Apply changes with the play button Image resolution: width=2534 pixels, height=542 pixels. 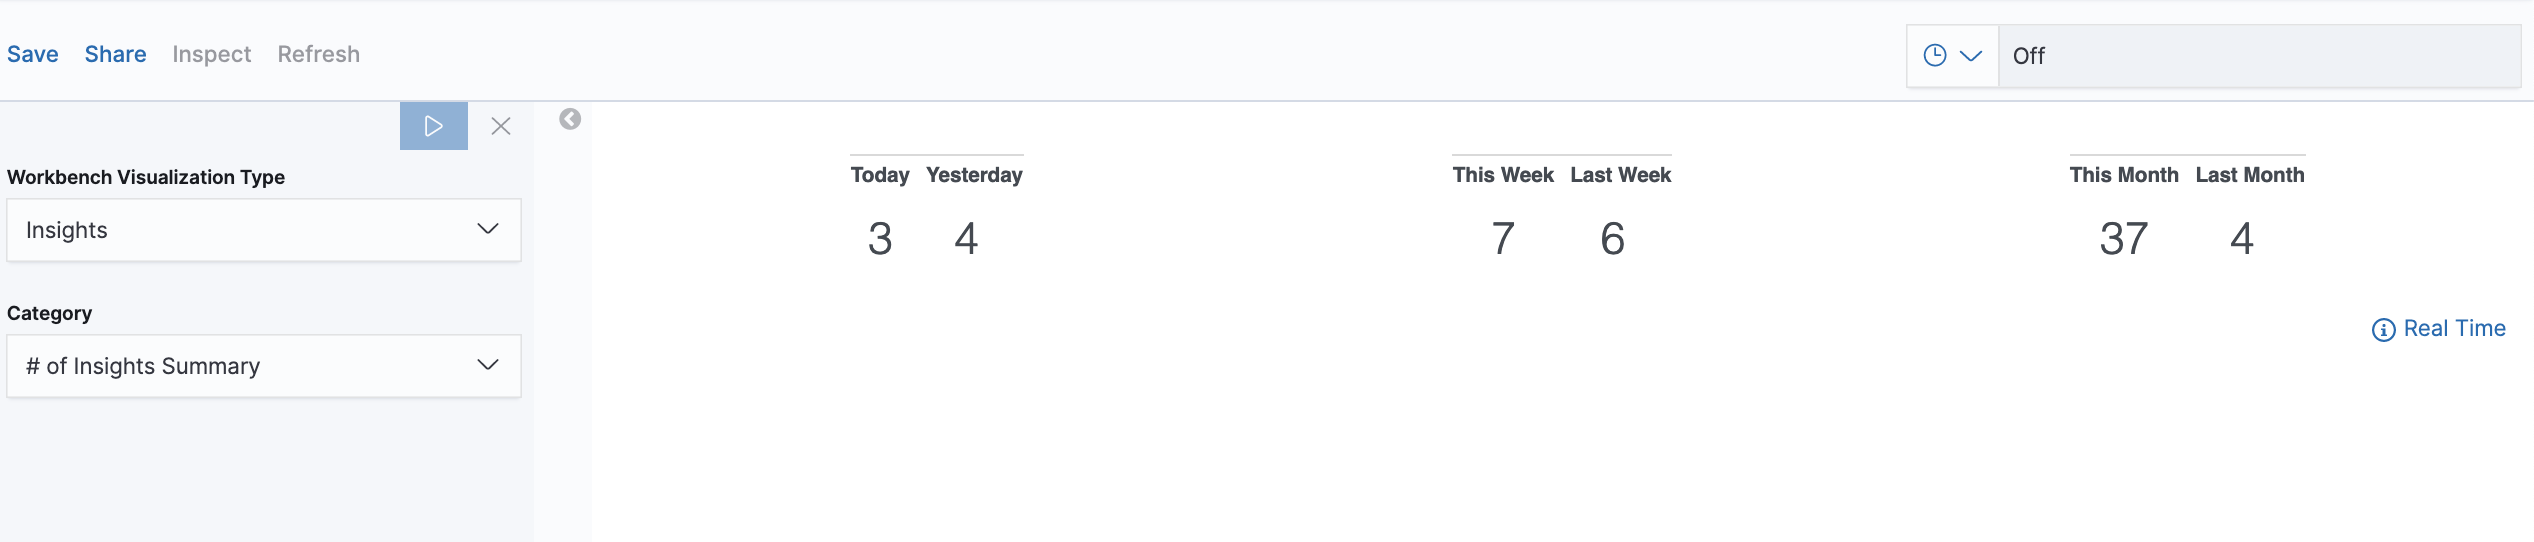click(x=433, y=126)
